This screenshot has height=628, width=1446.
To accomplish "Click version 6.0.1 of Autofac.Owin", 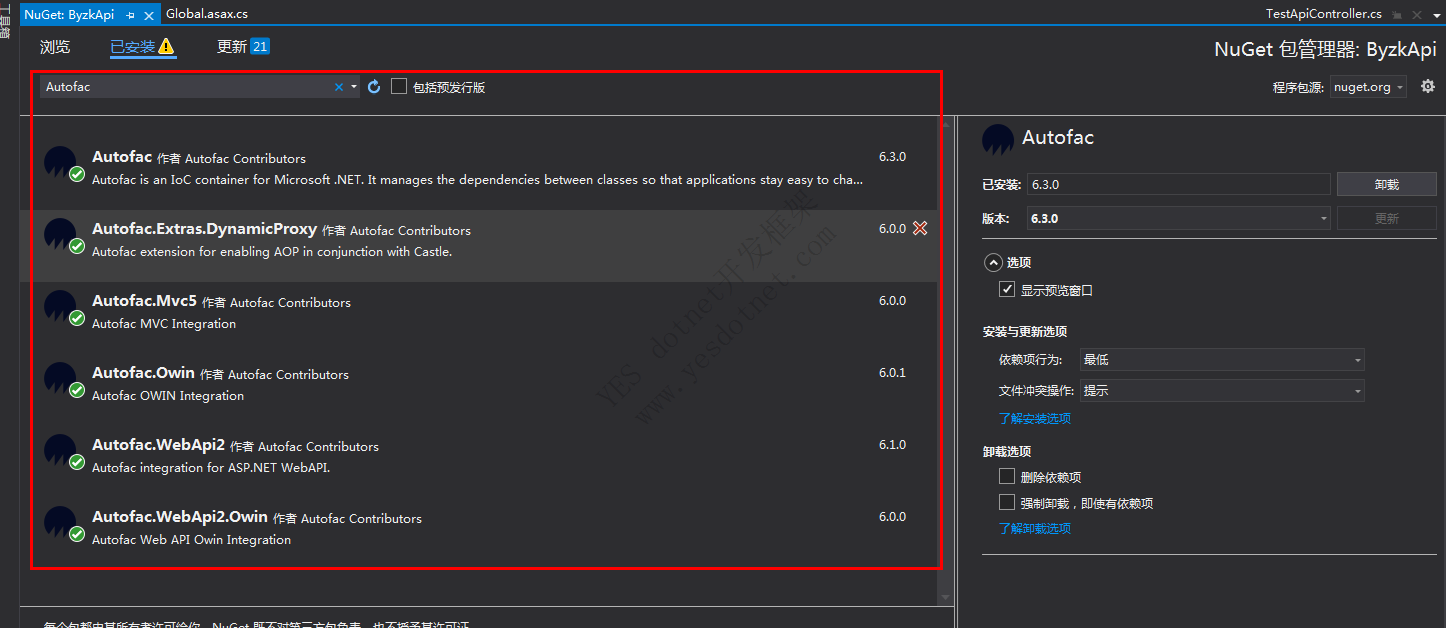I will click(x=892, y=373).
